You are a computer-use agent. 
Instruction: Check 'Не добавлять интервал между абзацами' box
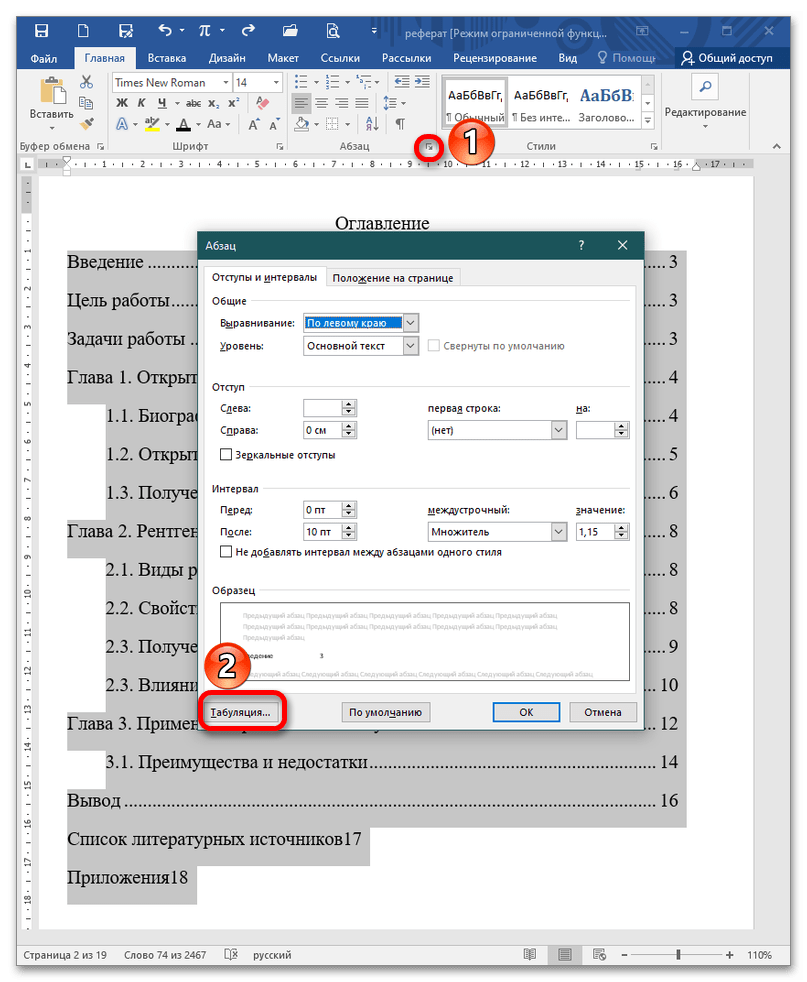tap(226, 552)
